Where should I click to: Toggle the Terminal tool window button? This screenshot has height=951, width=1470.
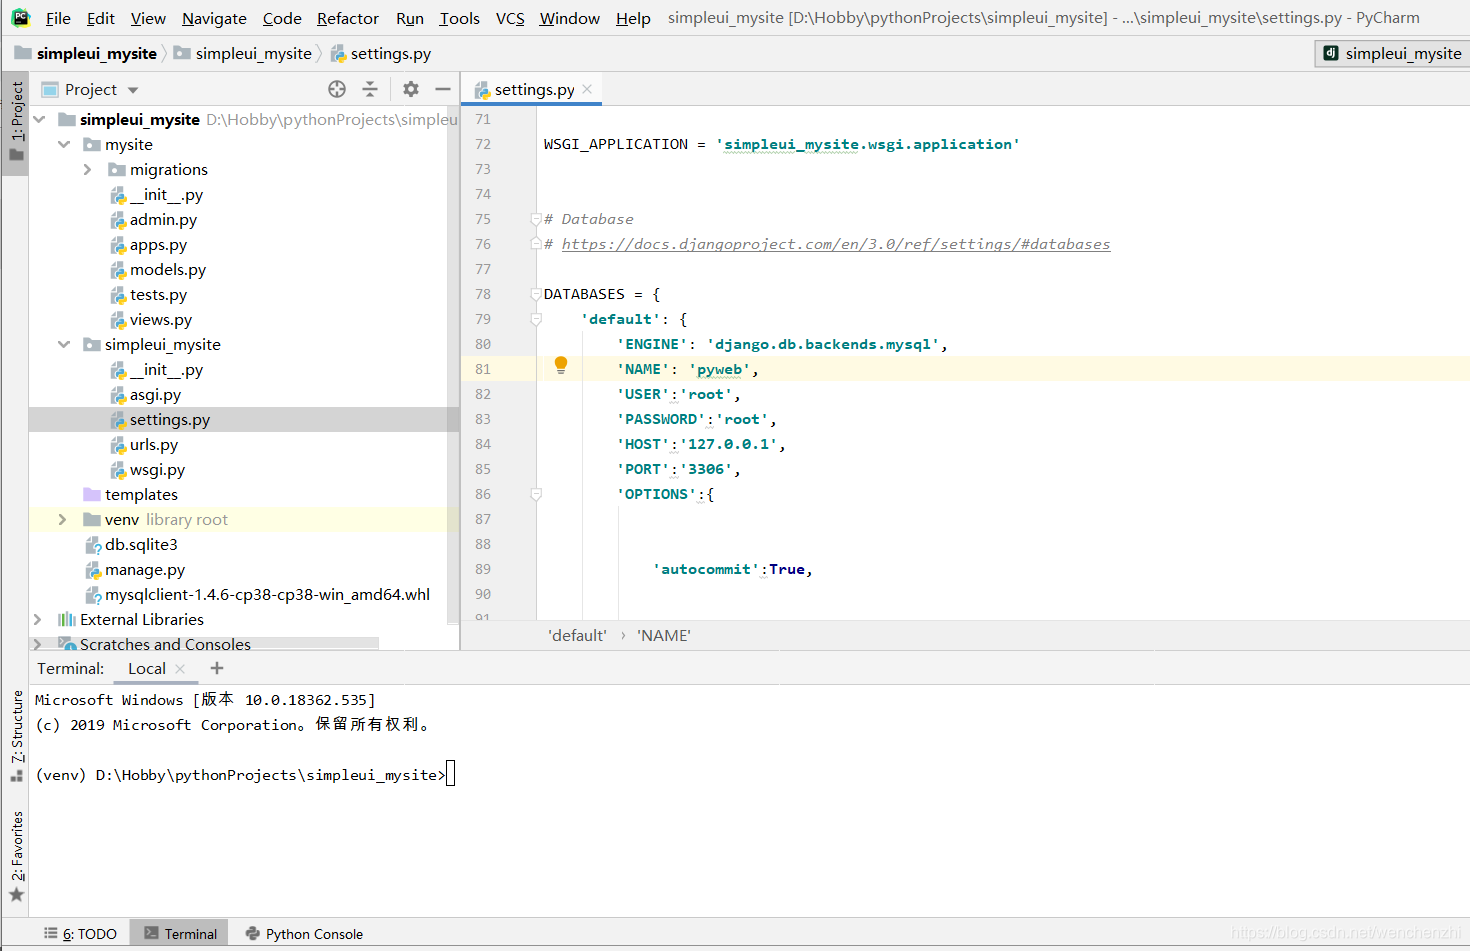[x=180, y=933]
